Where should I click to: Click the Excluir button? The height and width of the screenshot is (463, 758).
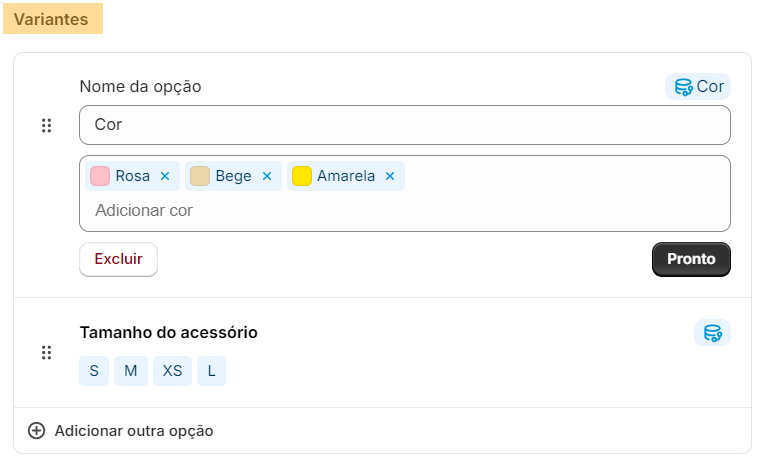pyautogui.click(x=118, y=259)
